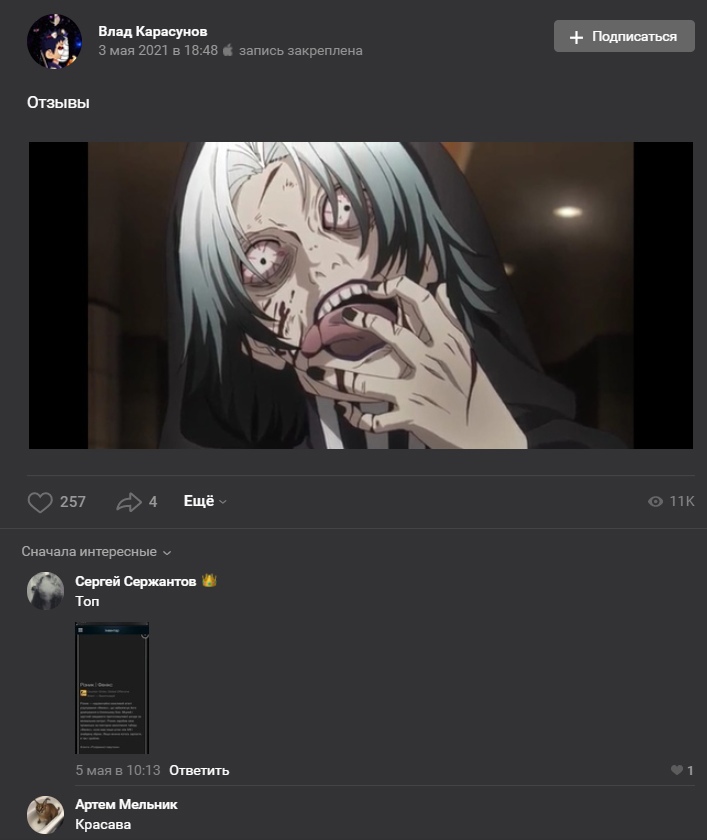
Task: Open the screenshot attachment in Сергей's comment
Action: (x=112, y=688)
